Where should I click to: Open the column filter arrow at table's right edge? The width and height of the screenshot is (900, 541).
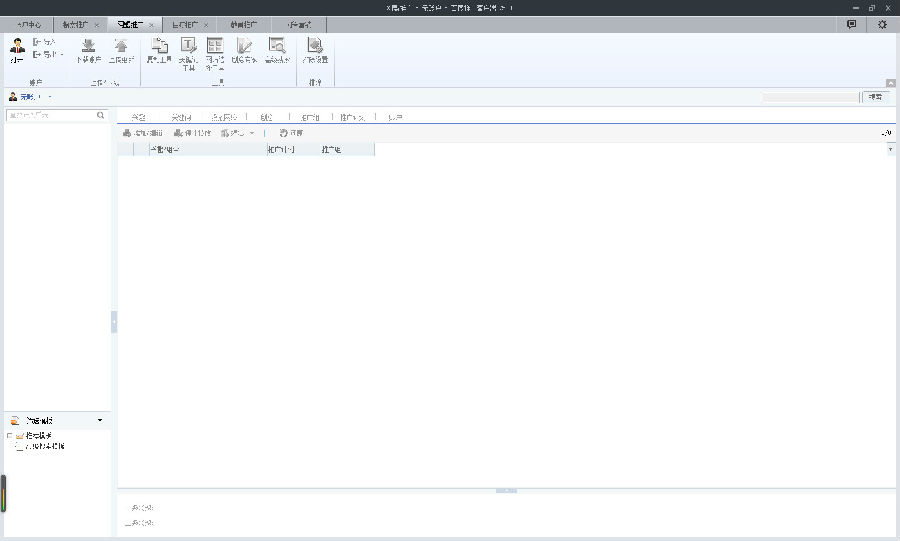(x=890, y=149)
